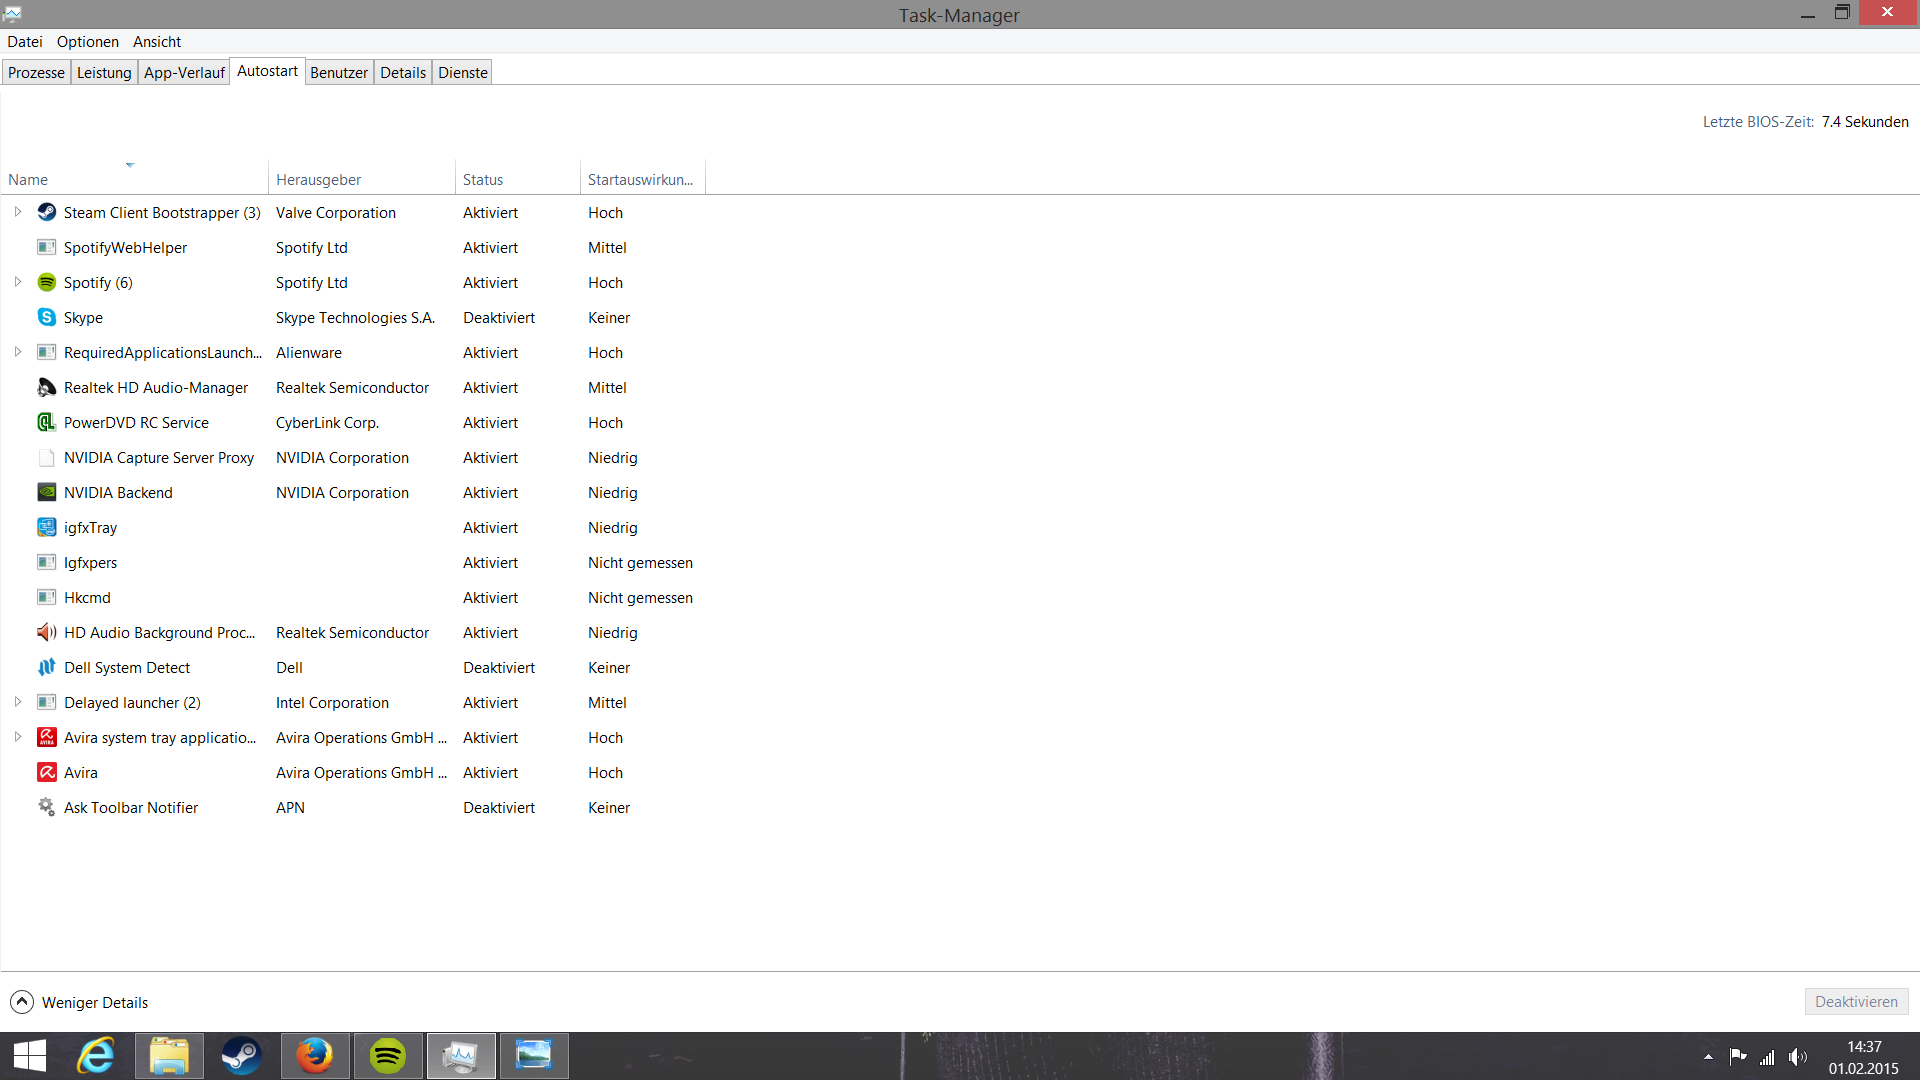Click the volume icon in system tray

coord(1798,1057)
